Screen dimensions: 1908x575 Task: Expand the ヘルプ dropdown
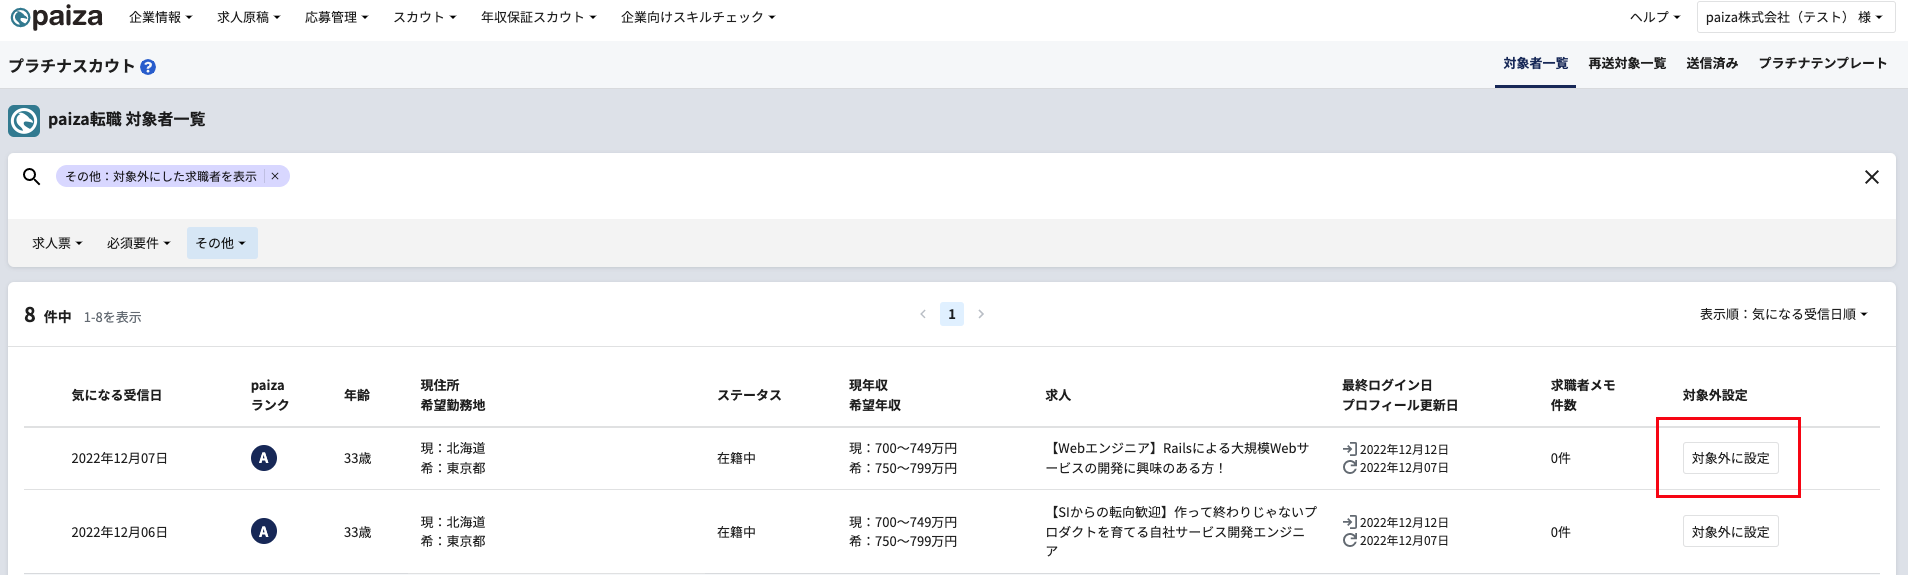tap(1655, 17)
